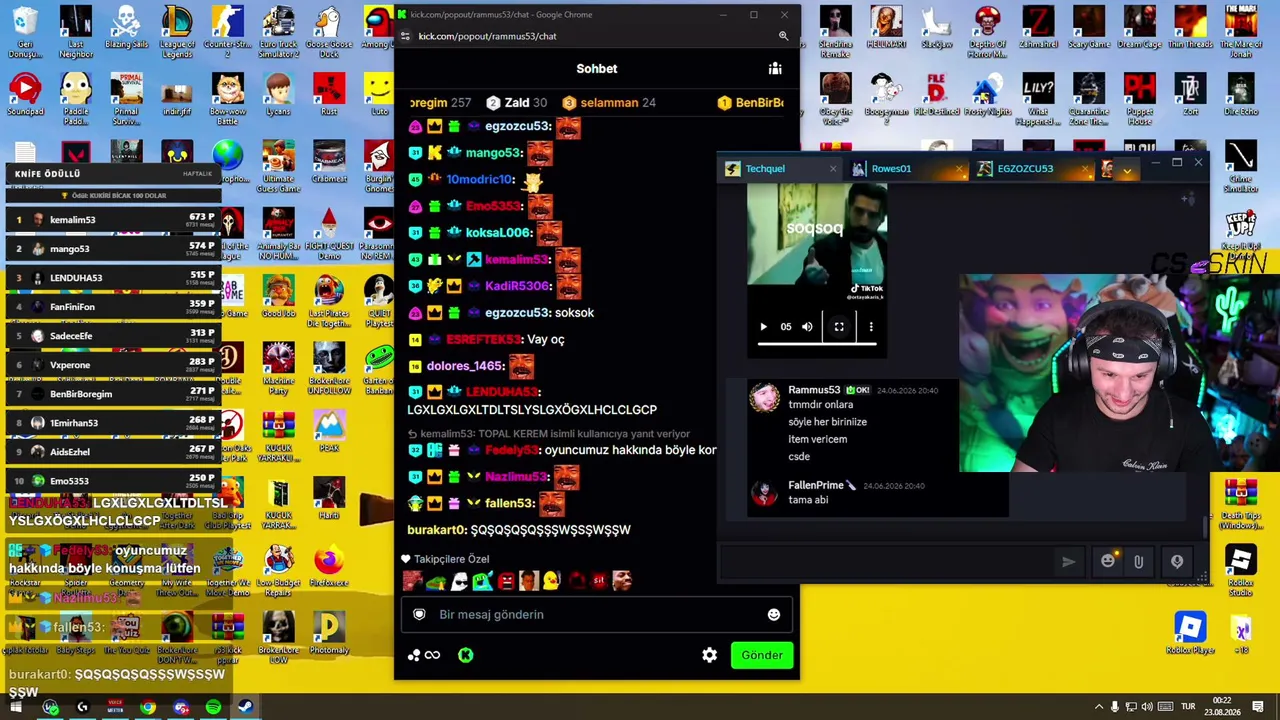This screenshot has height=720, width=1280.
Task: Switch to the EGZOZCU53 chat tab
Action: point(1025,169)
